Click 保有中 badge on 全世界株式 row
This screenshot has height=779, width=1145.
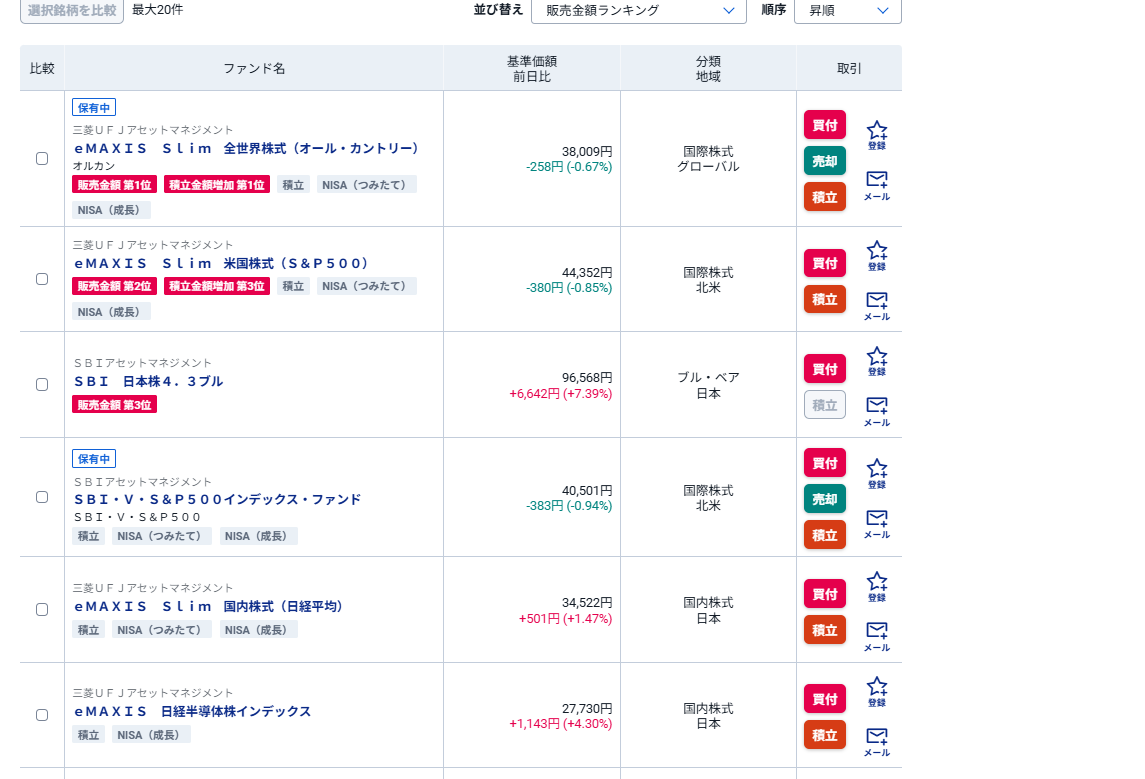point(93,107)
